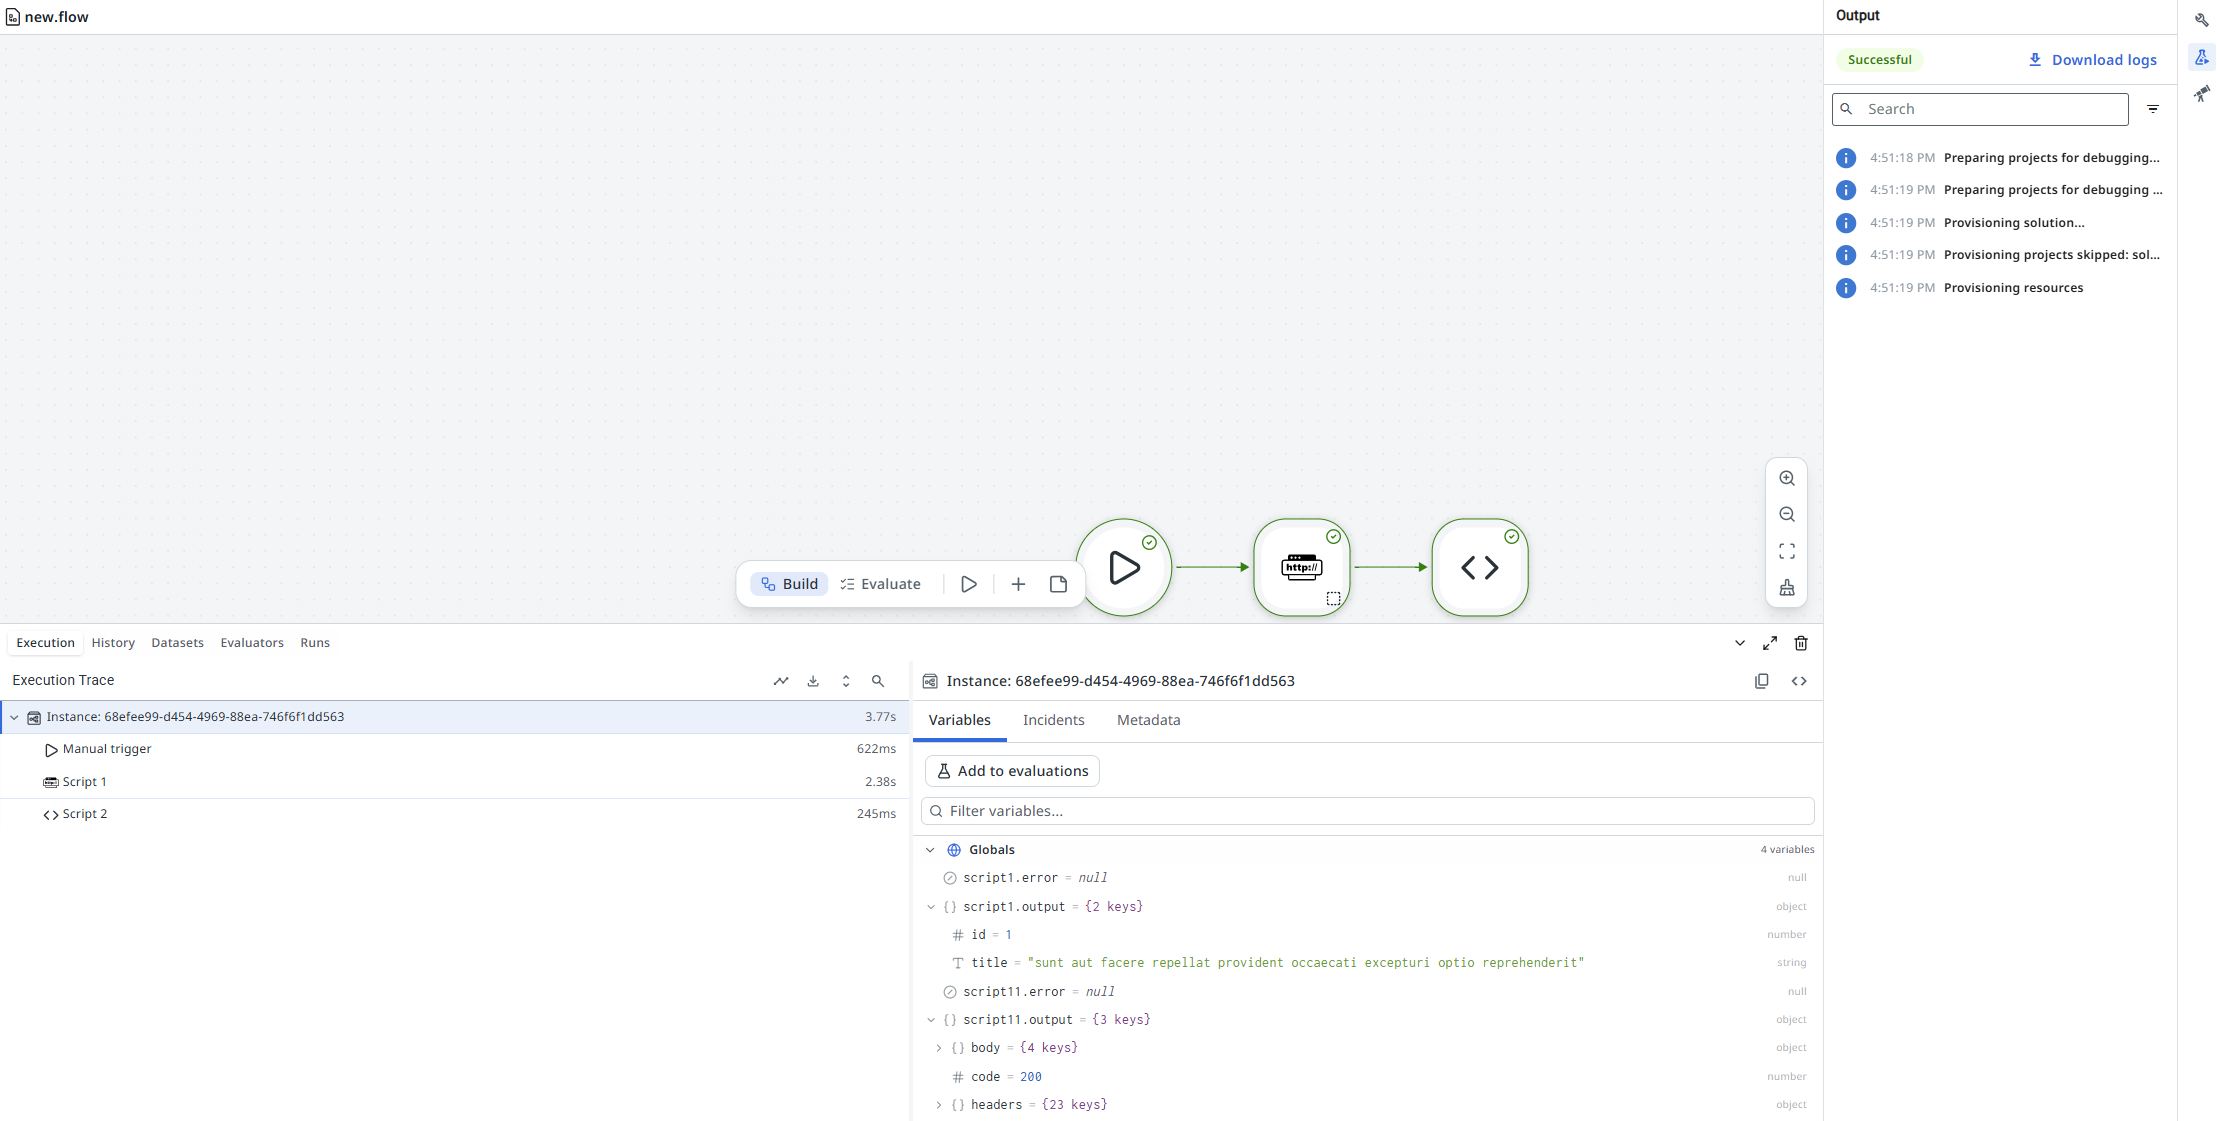Add a new node with plus icon
This screenshot has height=1121, width=2217.
1018,584
